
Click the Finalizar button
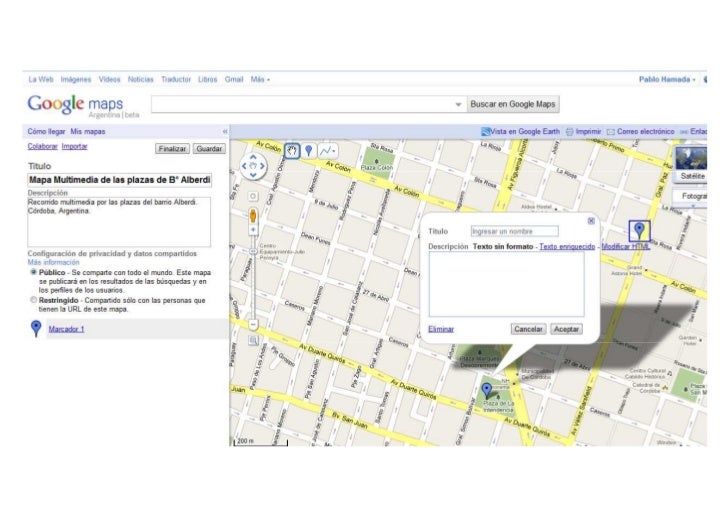[x=172, y=149]
